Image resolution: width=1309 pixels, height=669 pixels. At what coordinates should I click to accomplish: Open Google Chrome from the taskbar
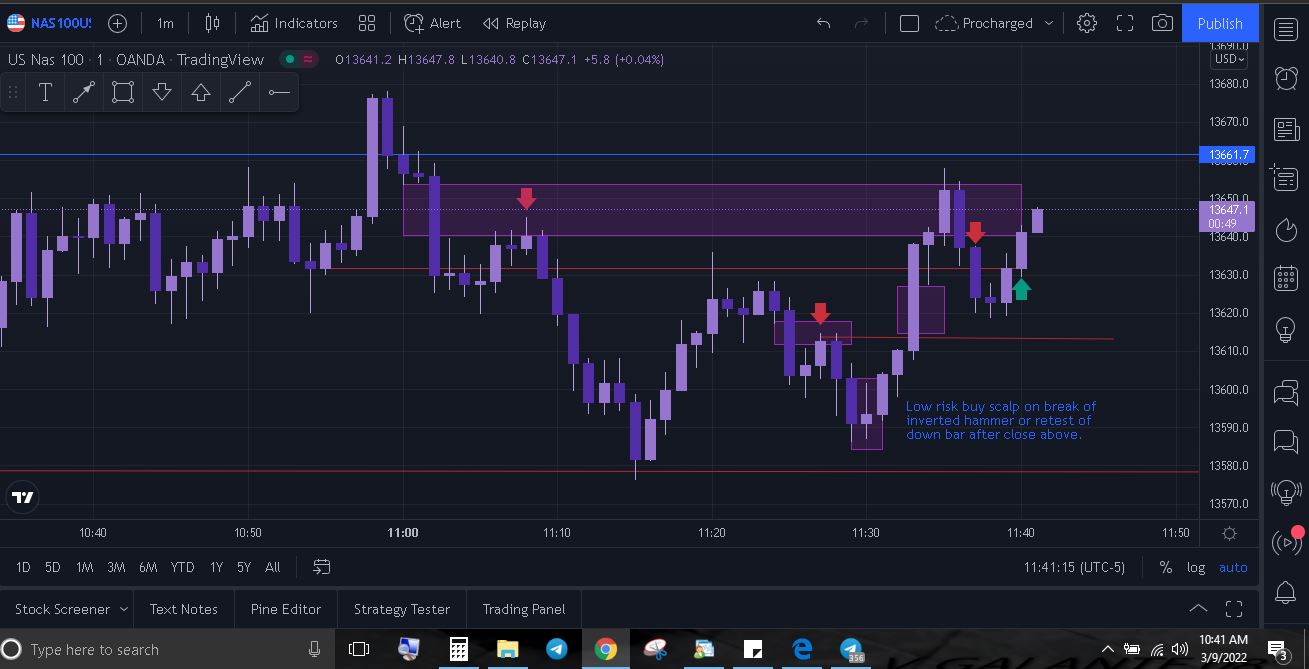(x=605, y=650)
